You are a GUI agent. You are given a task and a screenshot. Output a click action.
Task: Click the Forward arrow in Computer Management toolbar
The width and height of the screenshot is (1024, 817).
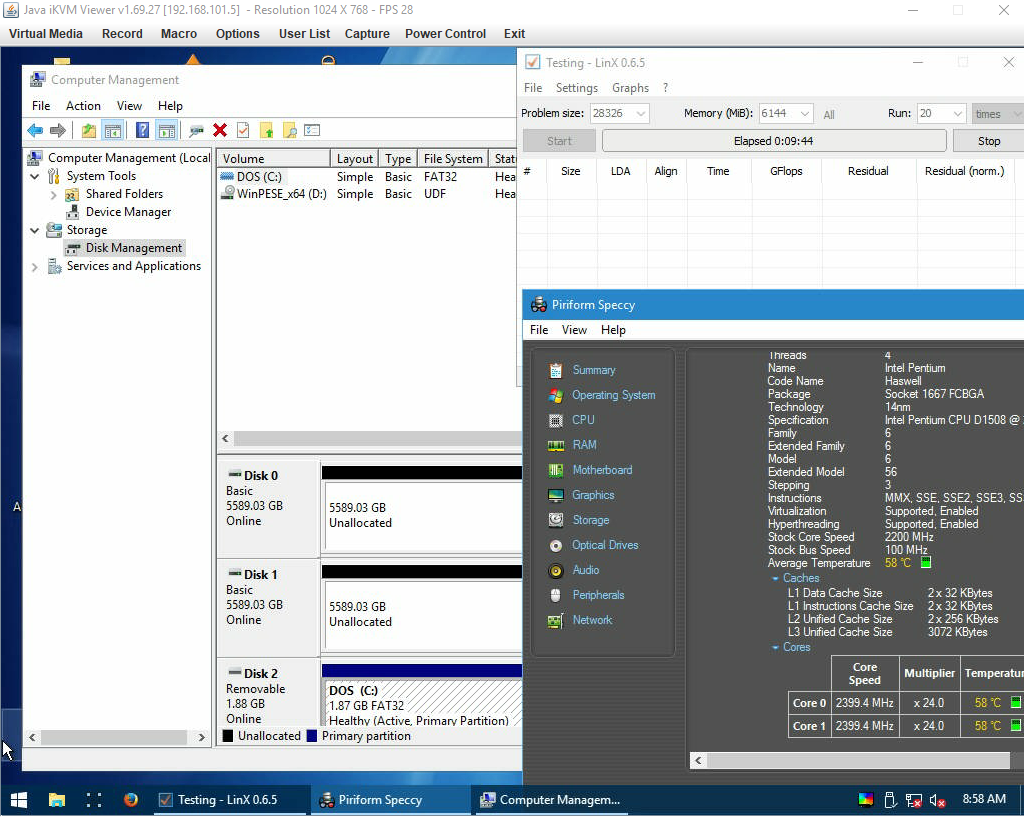(58, 131)
